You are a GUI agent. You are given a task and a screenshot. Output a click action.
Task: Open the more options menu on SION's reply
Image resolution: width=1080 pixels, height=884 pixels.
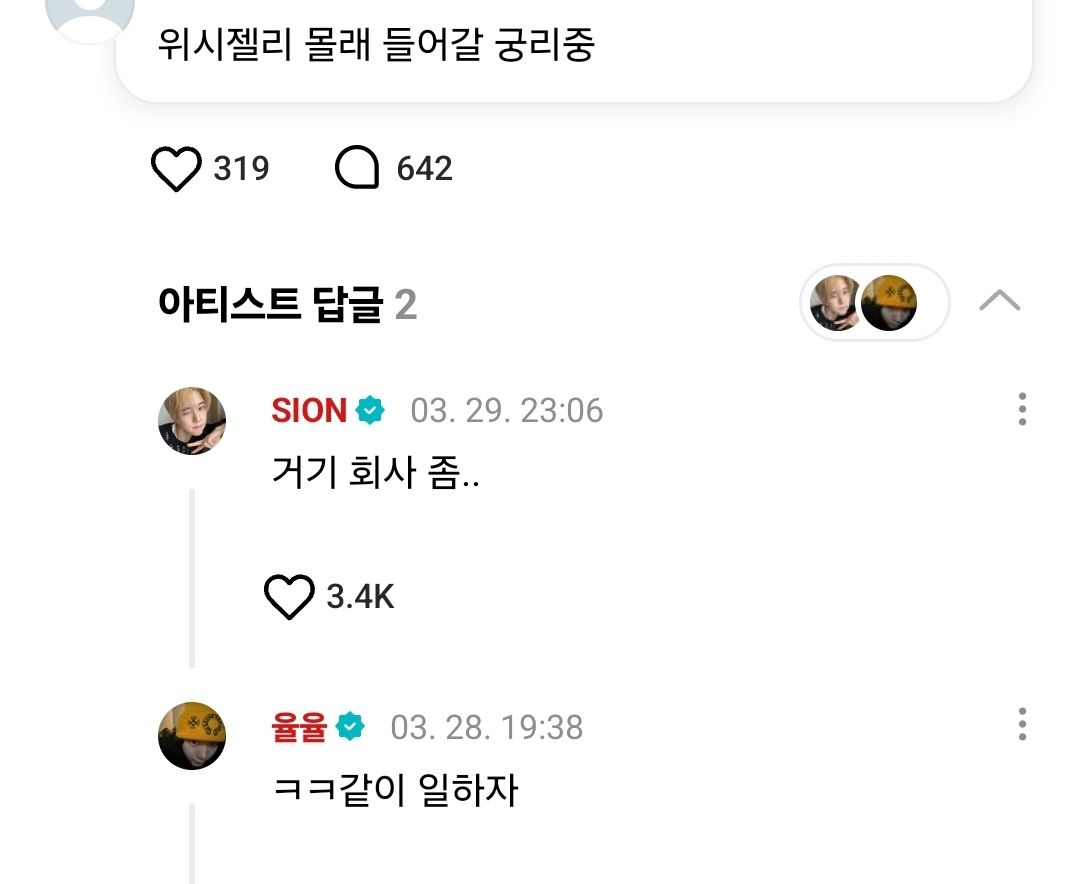click(1021, 409)
